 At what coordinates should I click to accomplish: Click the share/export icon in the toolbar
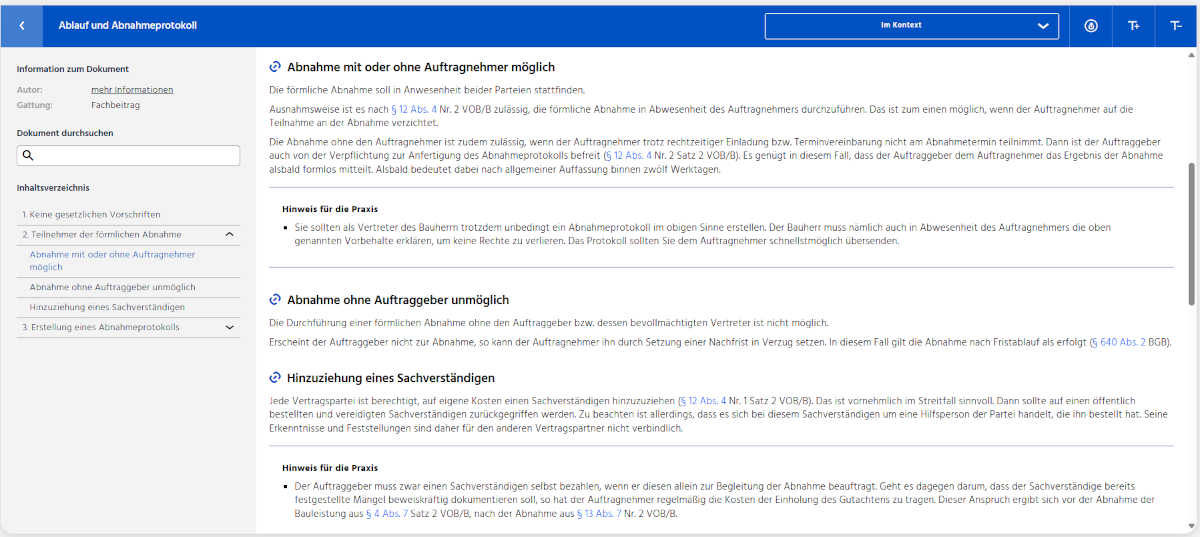(x=1091, y=25)
